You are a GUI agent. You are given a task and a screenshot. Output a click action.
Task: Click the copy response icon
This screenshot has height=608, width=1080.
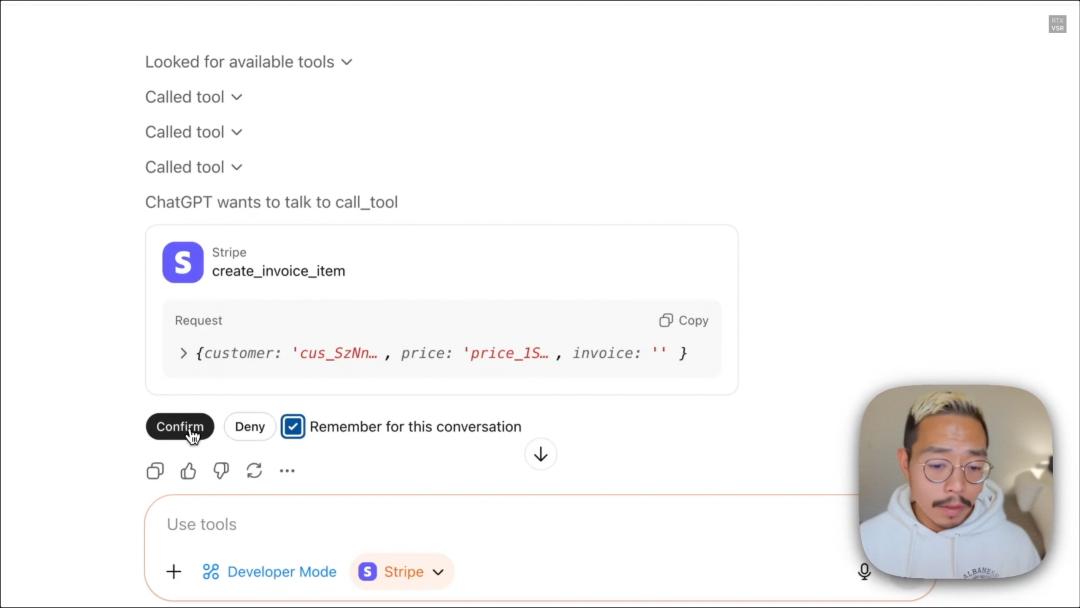tap(155, 471)
